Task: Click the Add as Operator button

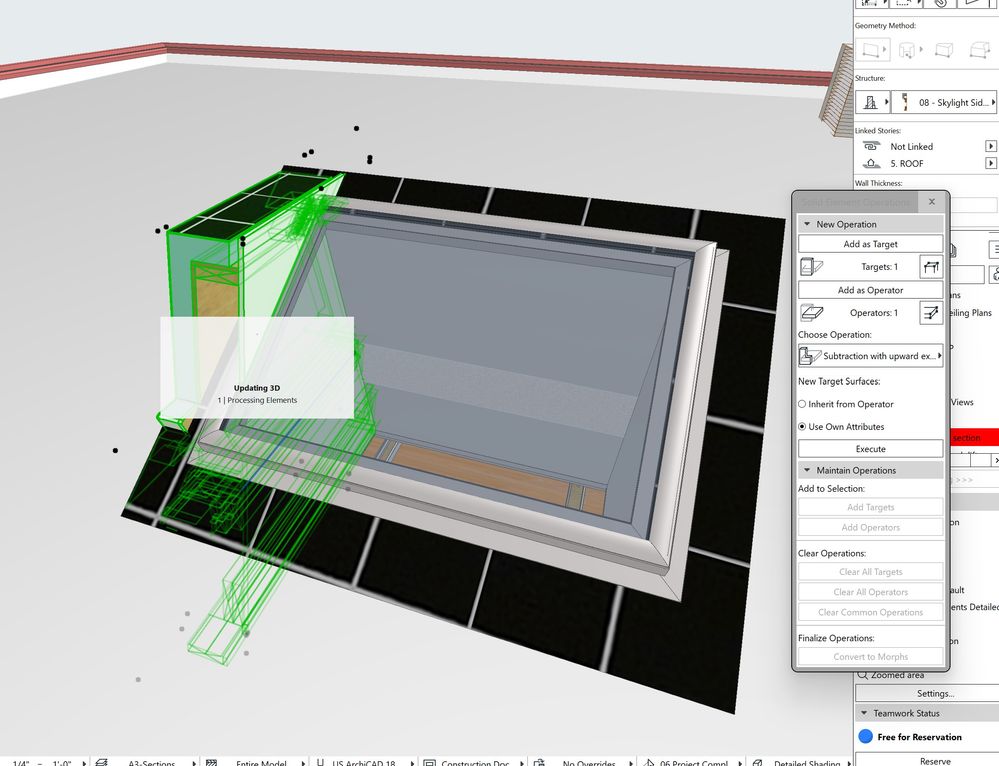Action: pos(870,290)
